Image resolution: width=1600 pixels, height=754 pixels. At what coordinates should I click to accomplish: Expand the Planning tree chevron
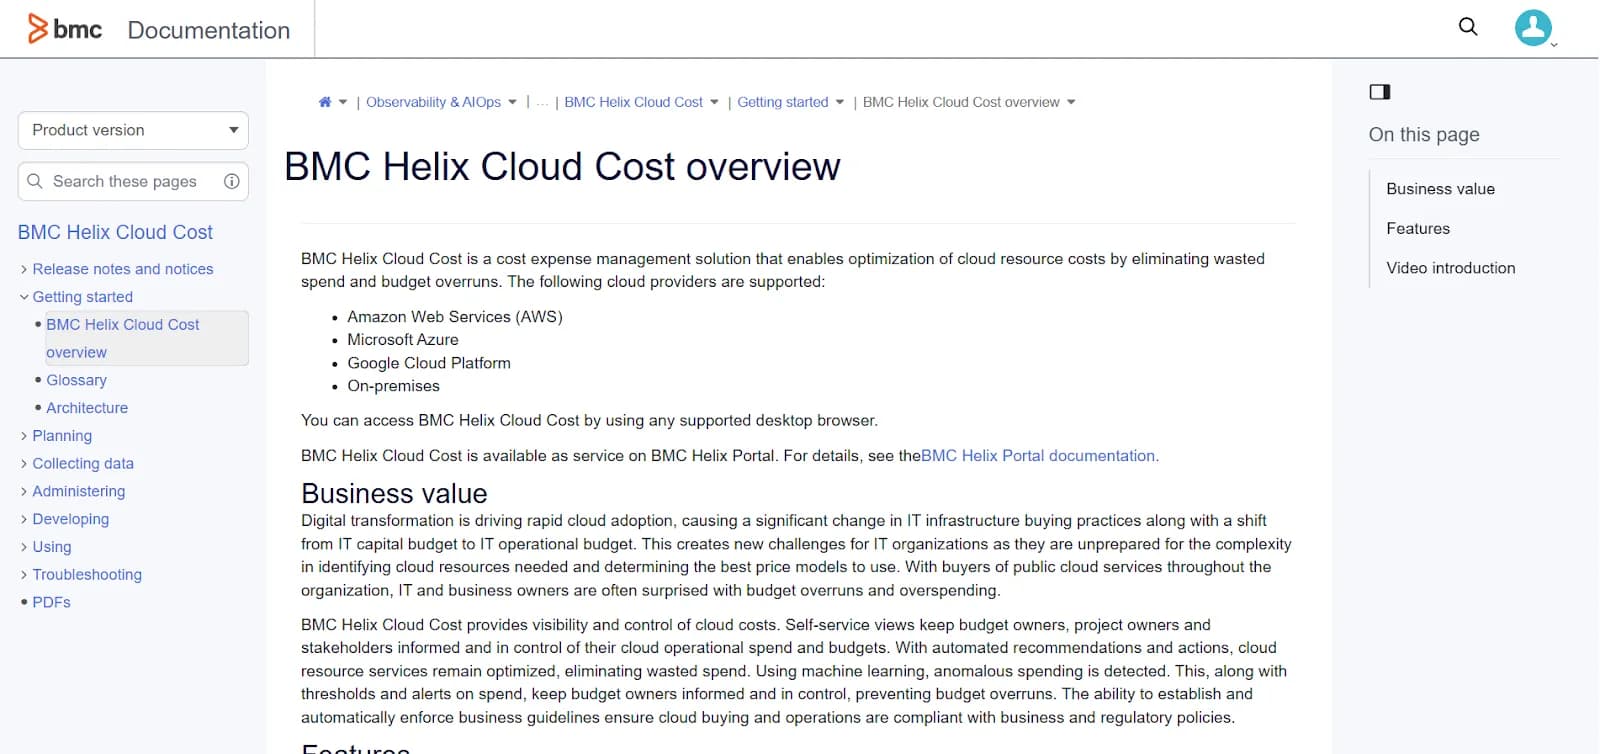click(24, 436)
